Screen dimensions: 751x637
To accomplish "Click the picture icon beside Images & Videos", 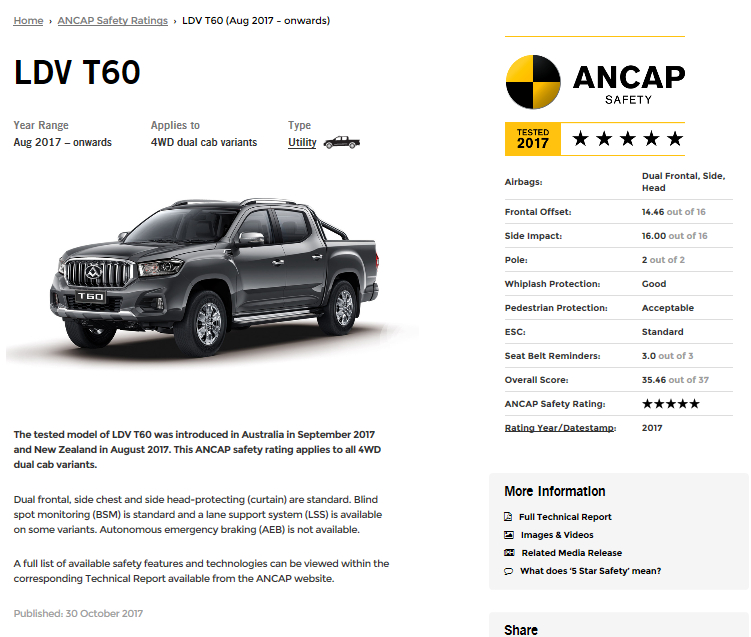I will (509, 535).
